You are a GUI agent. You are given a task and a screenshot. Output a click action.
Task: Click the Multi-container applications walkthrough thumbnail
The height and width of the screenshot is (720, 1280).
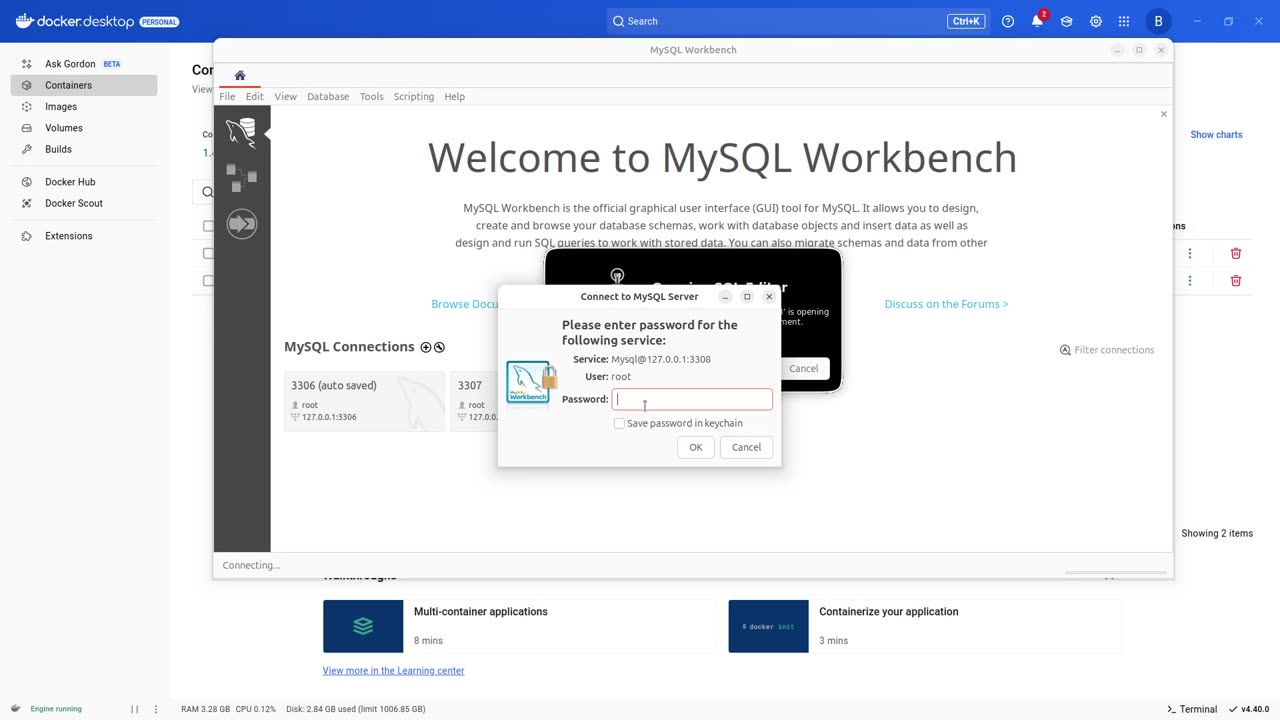point(363,626)
